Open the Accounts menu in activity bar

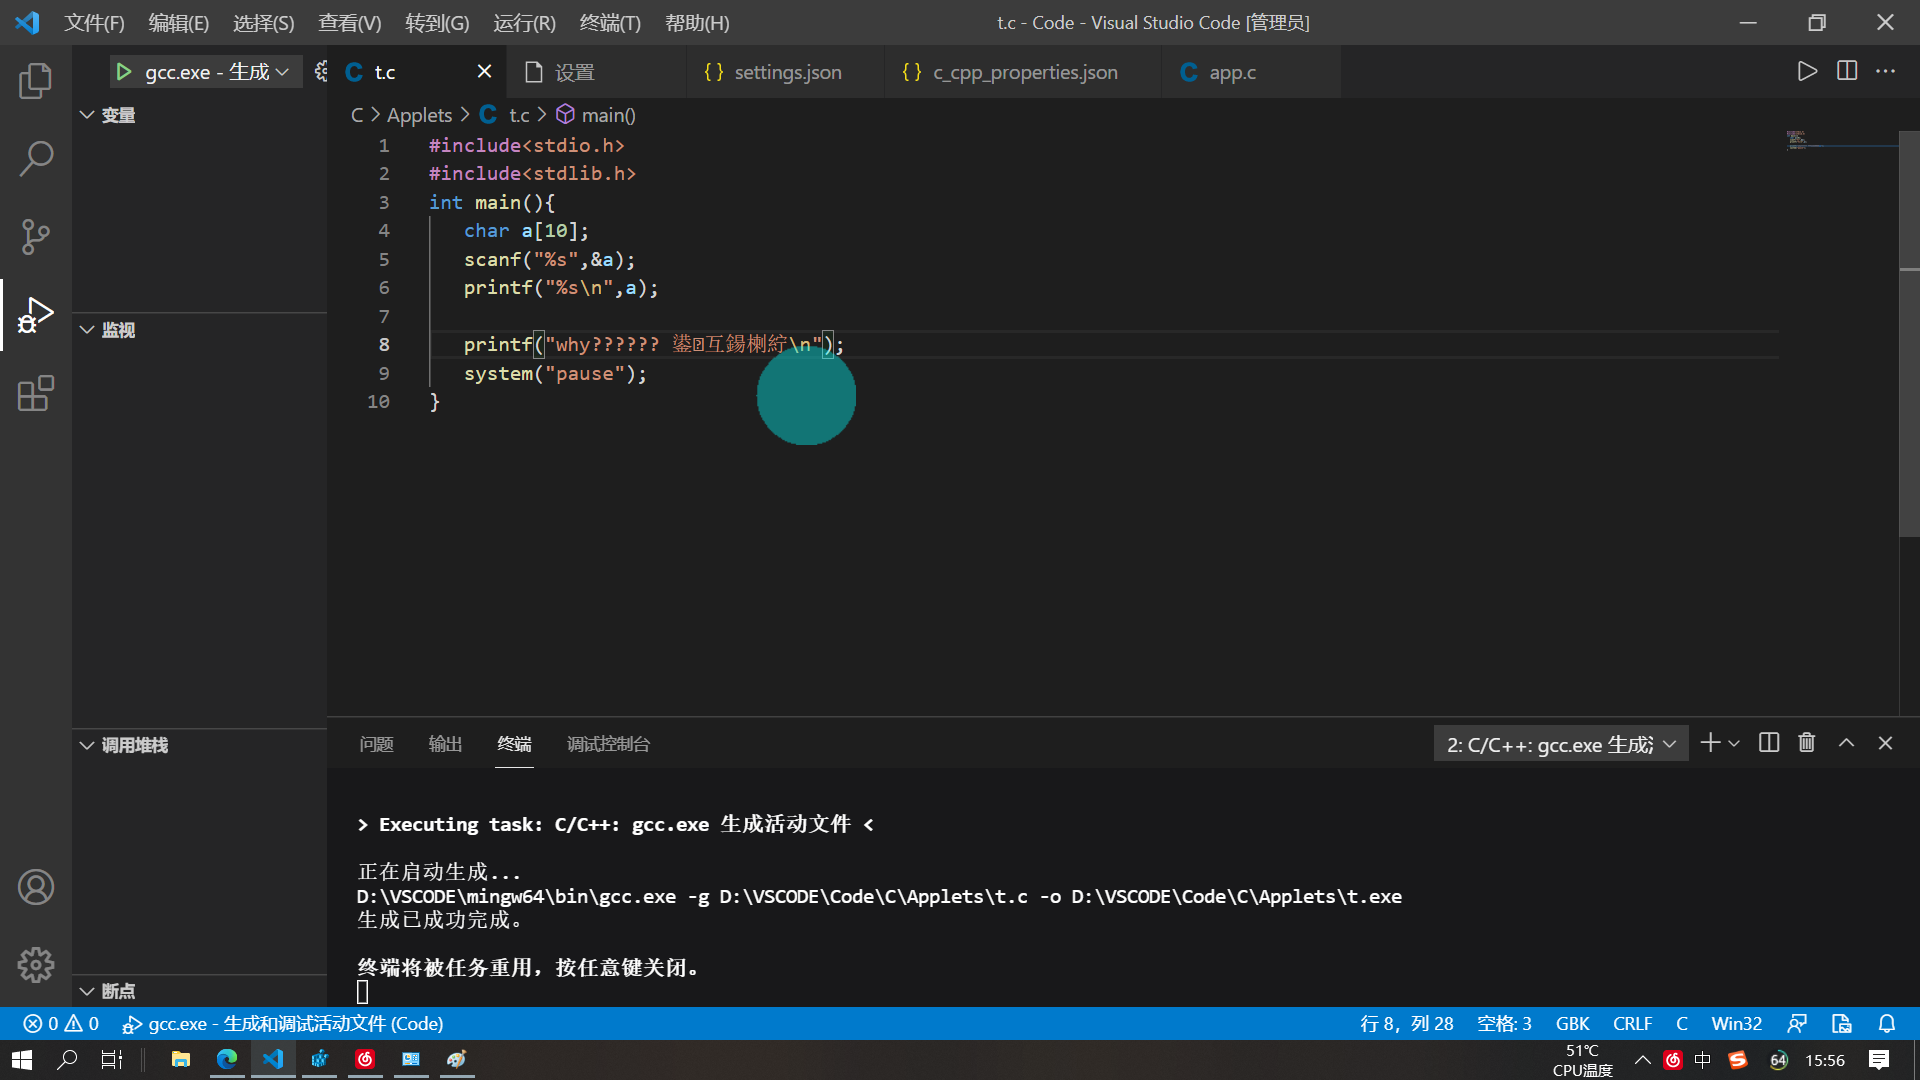pos(36,887)
